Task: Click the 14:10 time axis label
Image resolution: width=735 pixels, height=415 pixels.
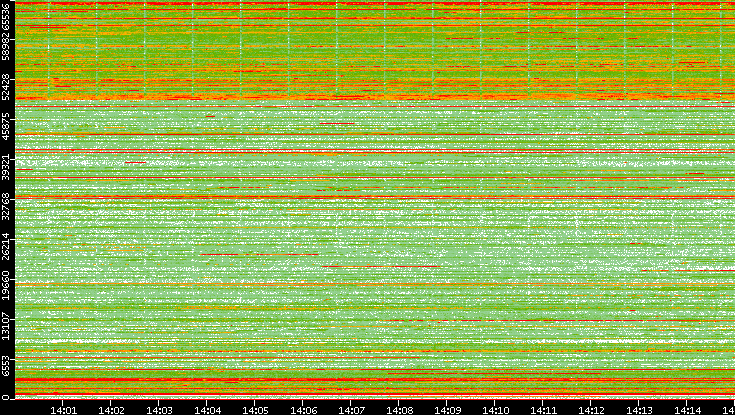Action: [495, 410]
